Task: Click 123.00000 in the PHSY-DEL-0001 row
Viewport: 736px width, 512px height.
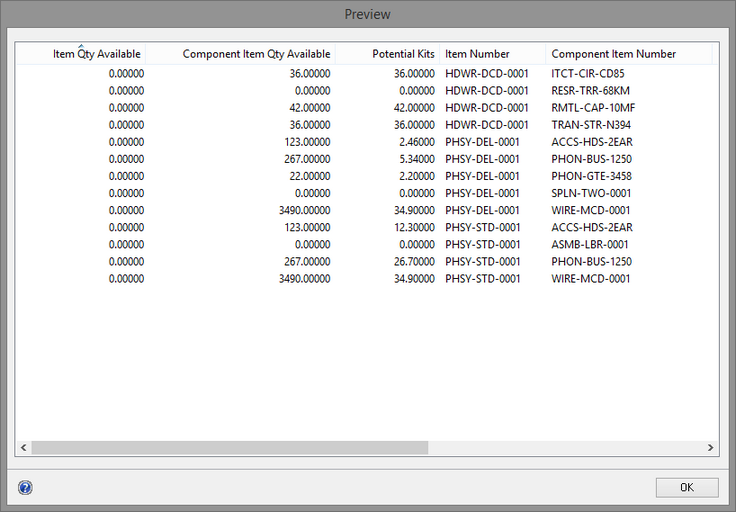Action: 307,142
